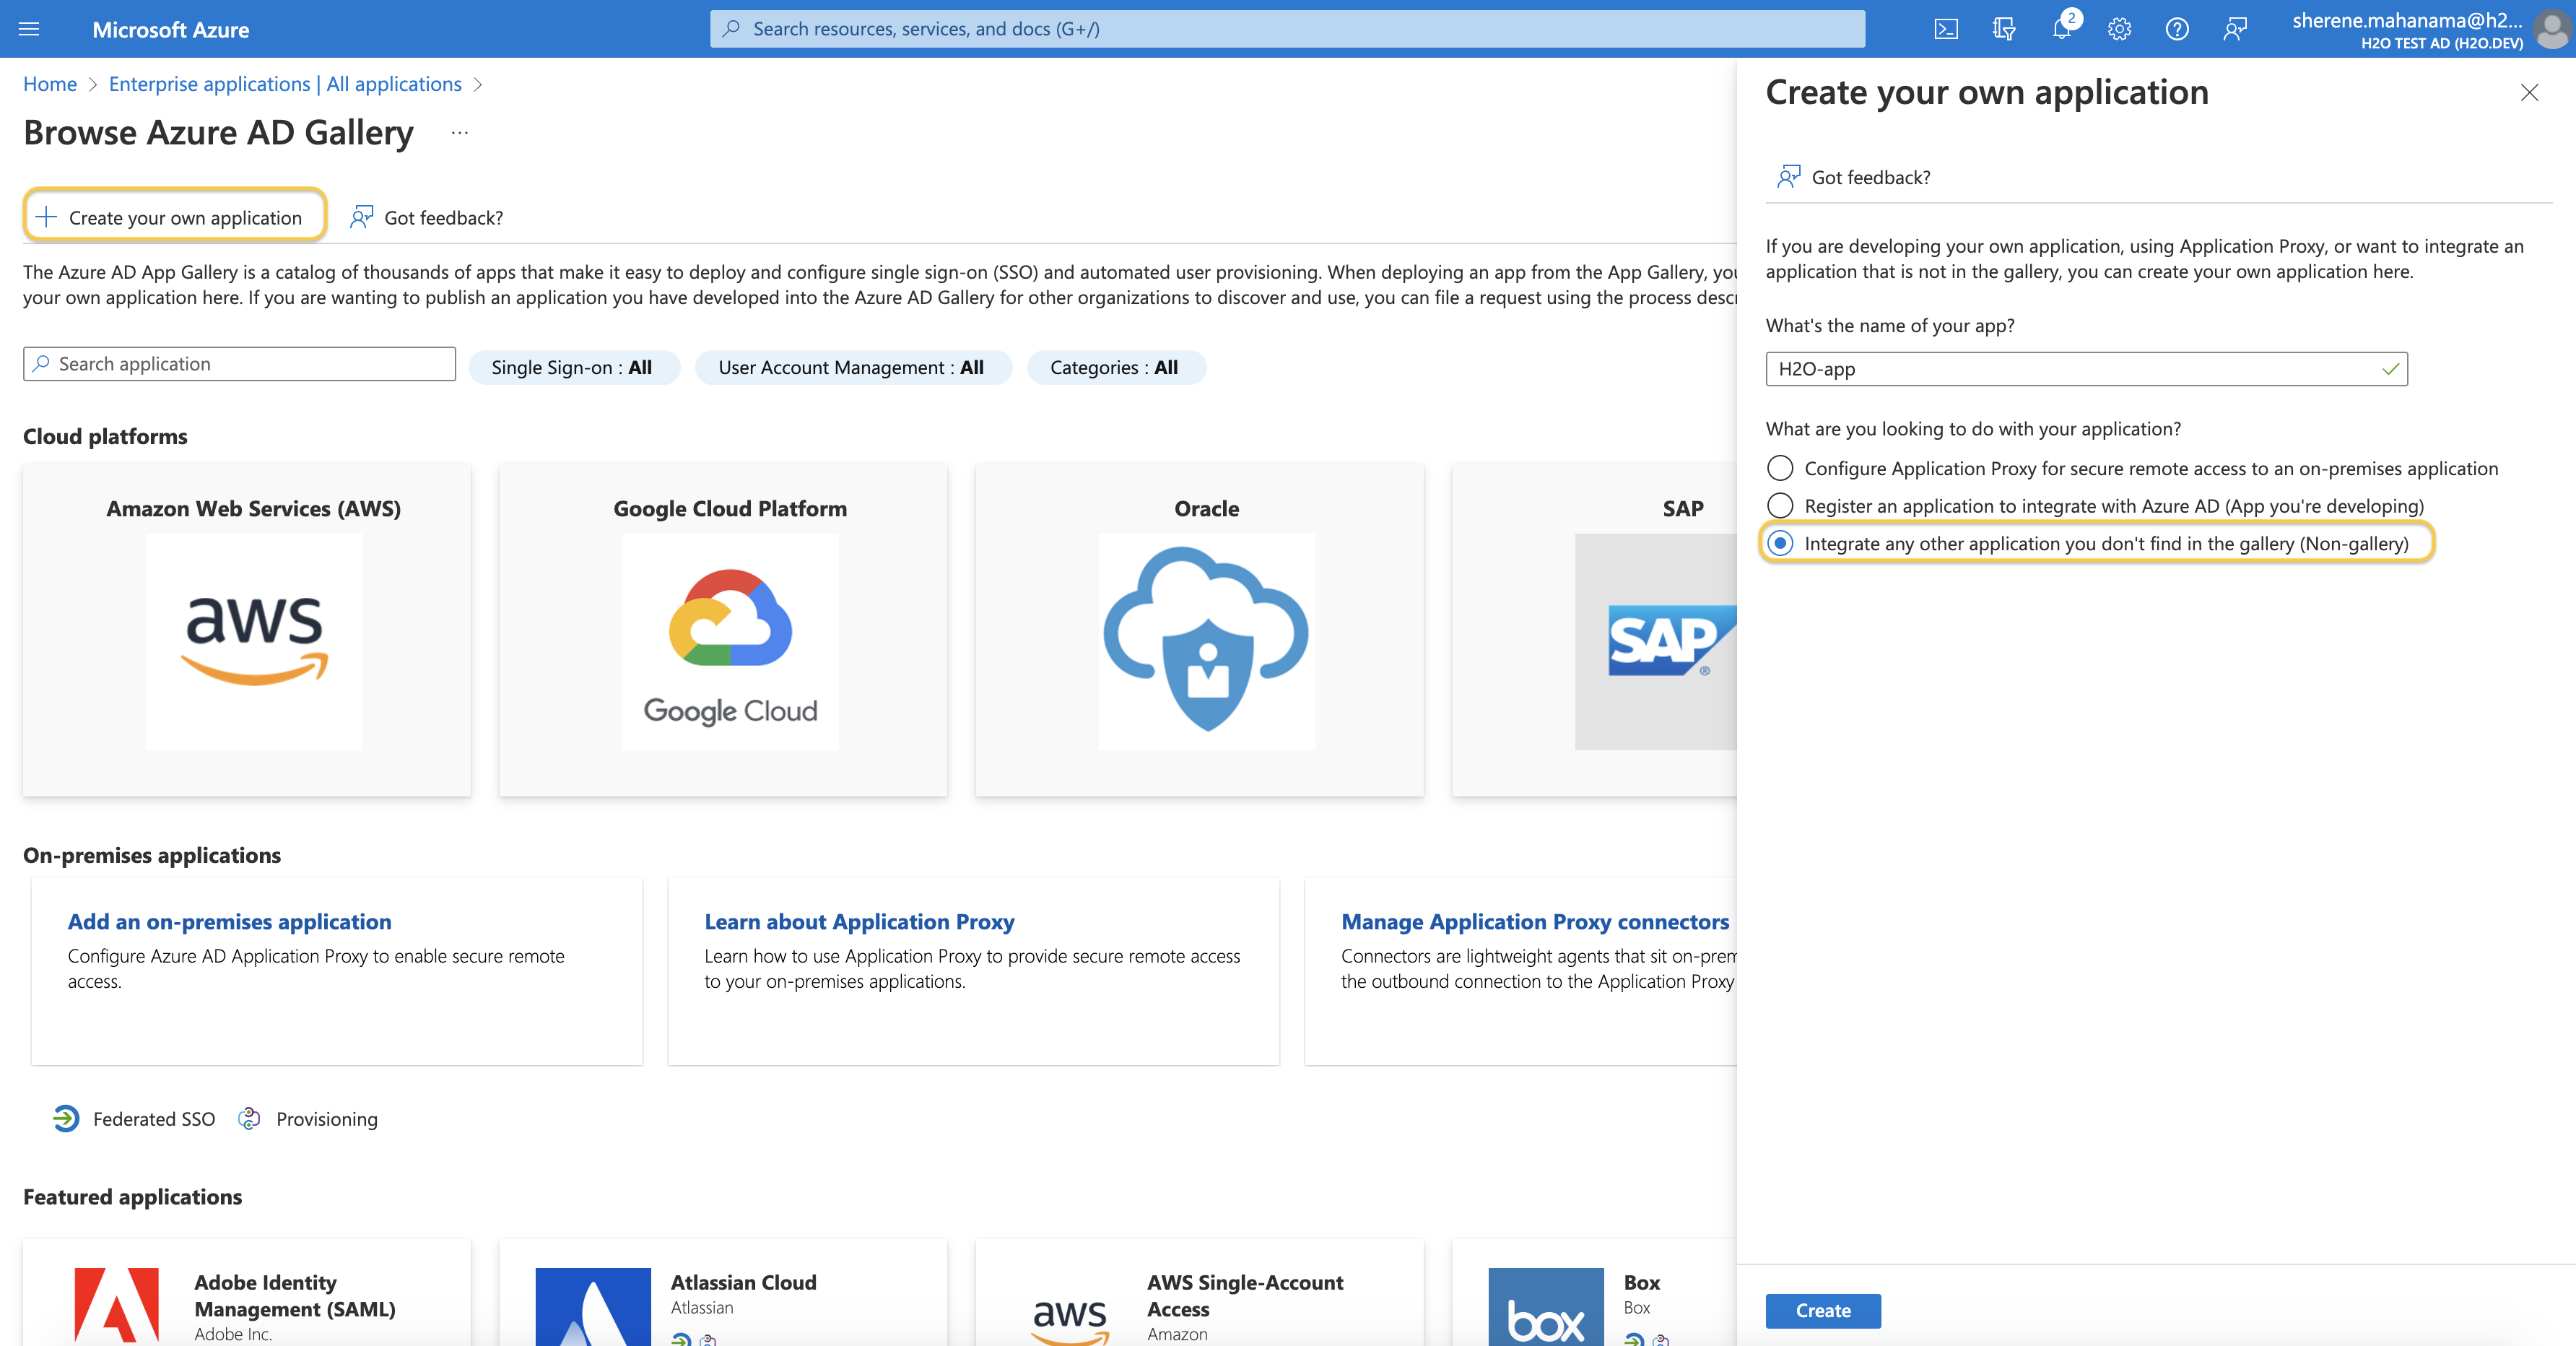
Task: Click the Enterprise applications | All applications breadcrumb
Action: click(x=285, y=84)
